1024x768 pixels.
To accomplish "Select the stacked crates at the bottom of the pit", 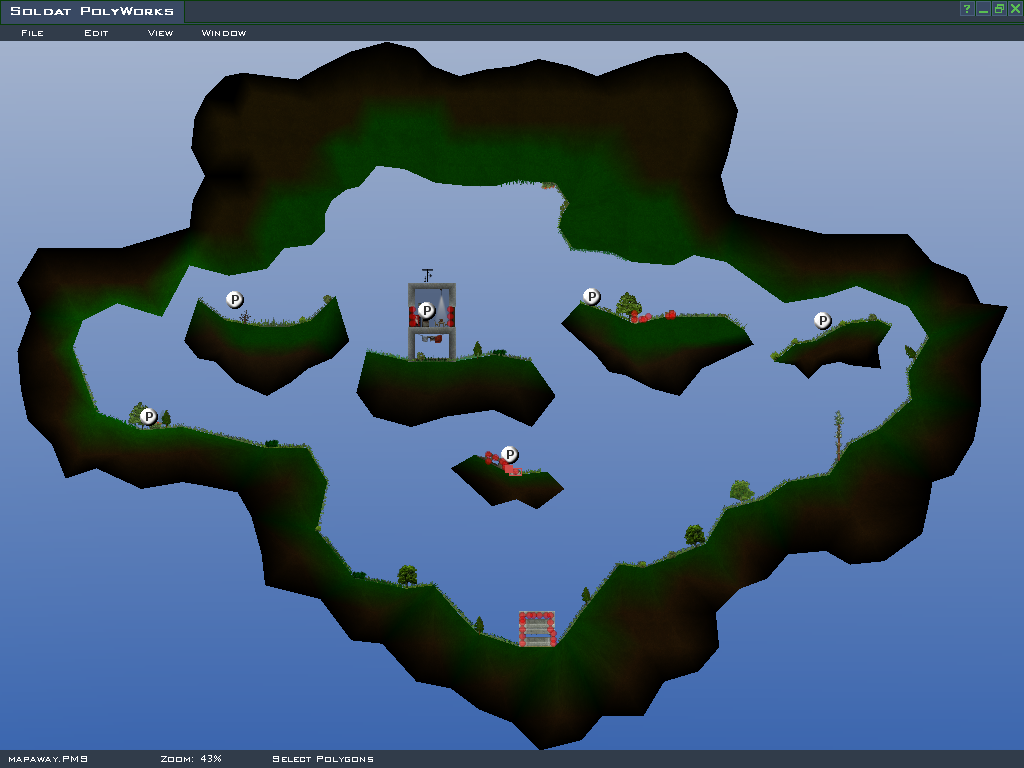I will 537,629.
